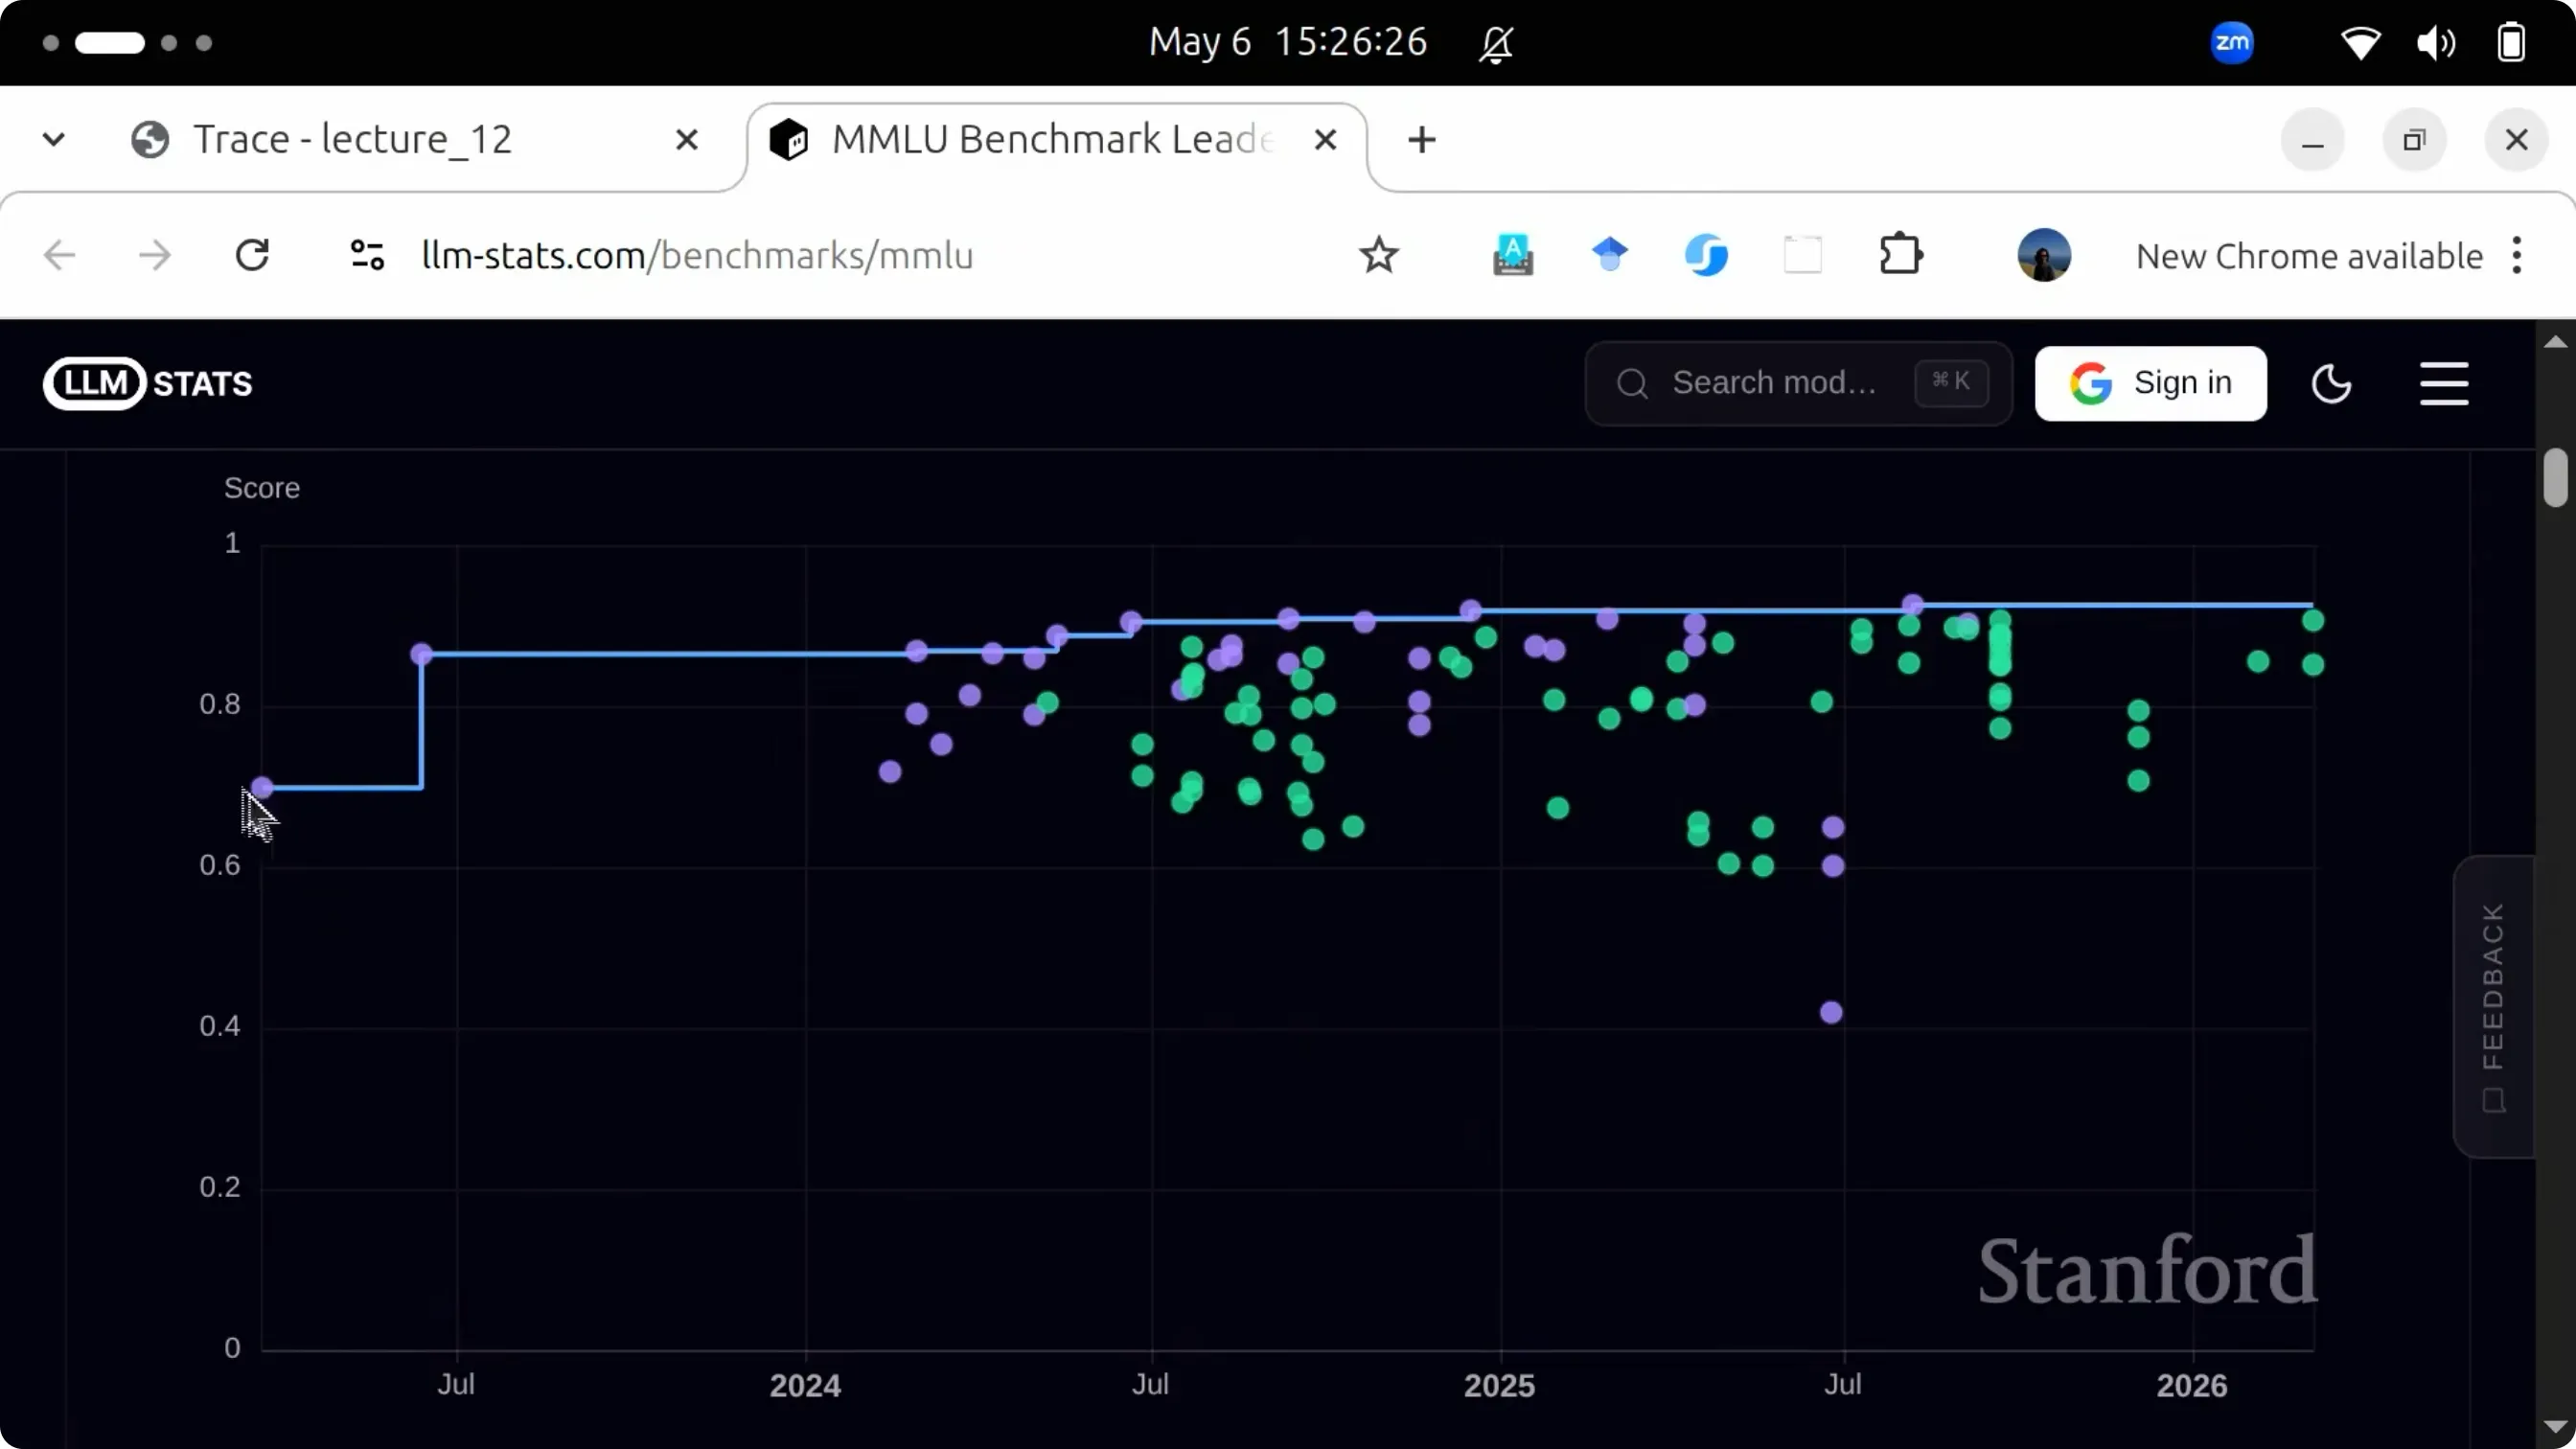This screenshot has height=1449, width=2576.
Task: Click the first purple point at chart start
Action: [262, 788]
